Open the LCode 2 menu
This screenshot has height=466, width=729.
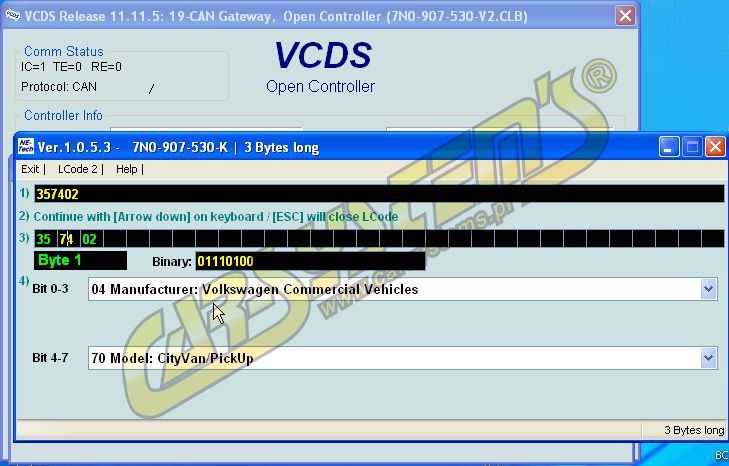tap(78, 169)
